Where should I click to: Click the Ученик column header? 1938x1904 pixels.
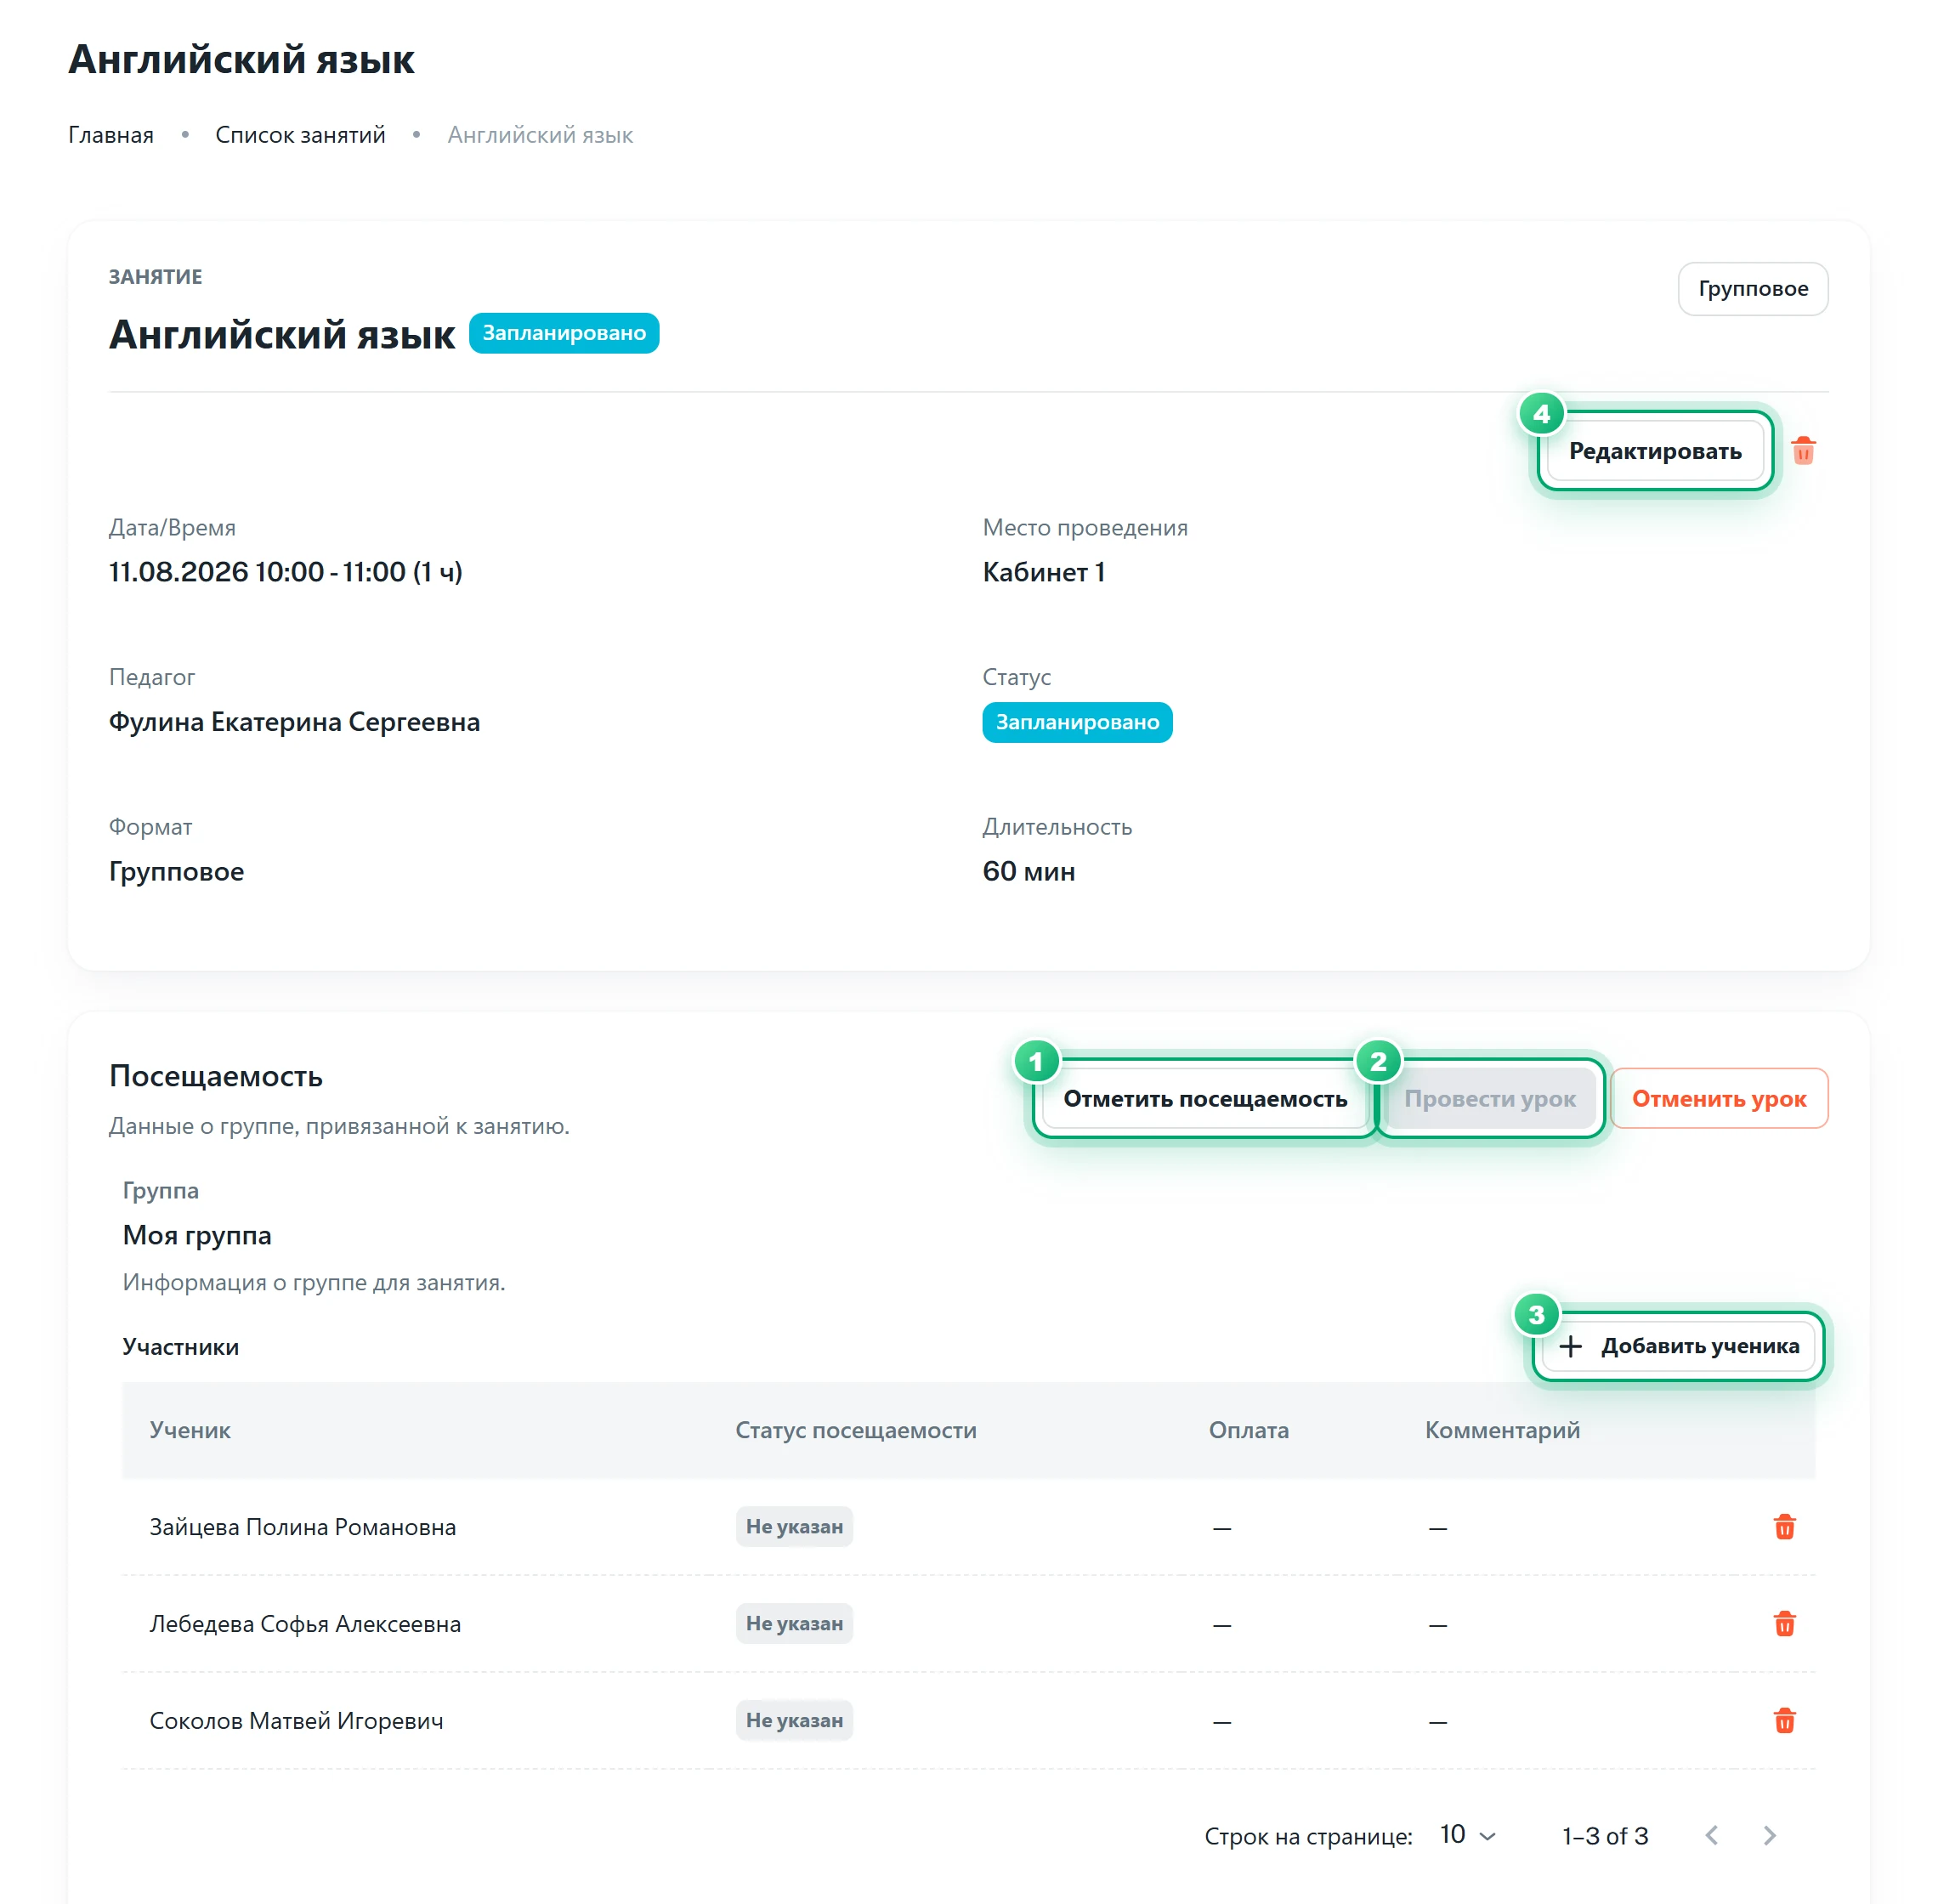190,1430
